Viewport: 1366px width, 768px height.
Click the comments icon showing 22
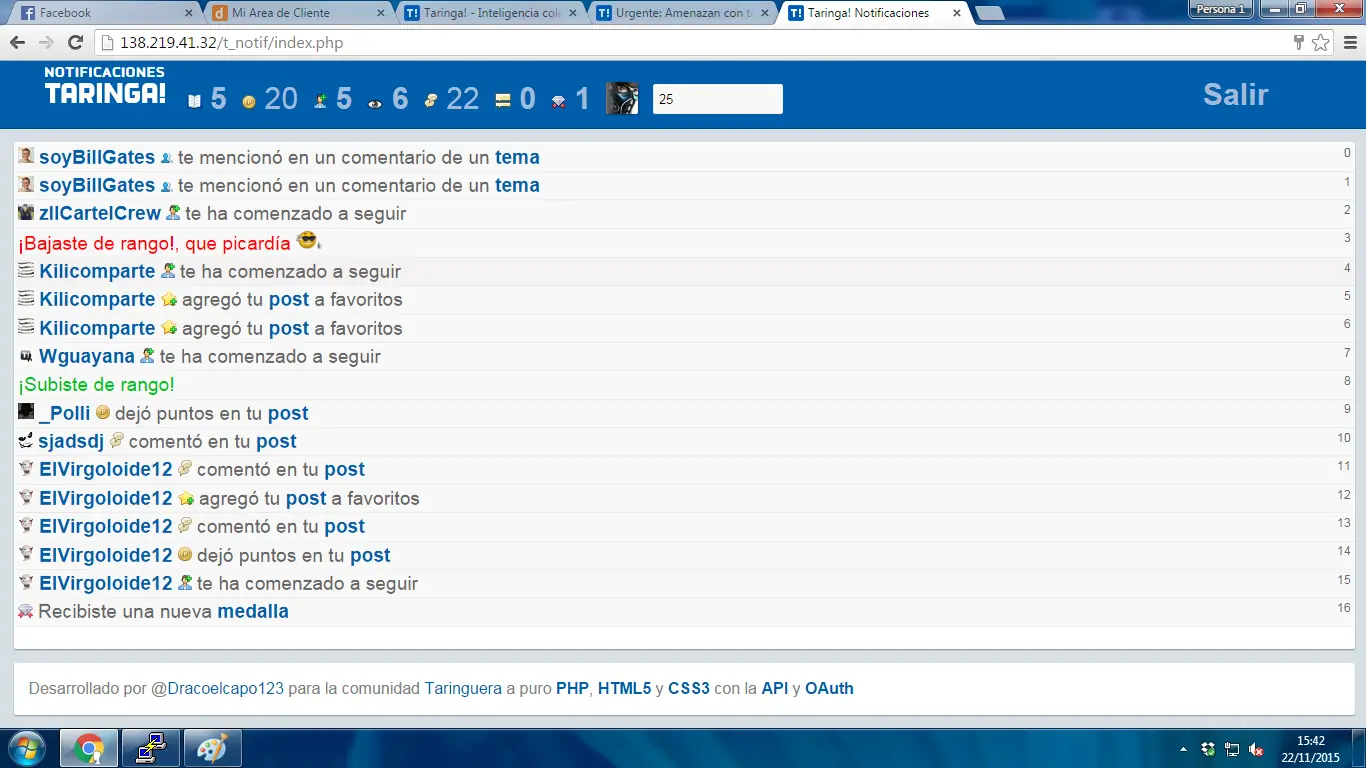430,100
